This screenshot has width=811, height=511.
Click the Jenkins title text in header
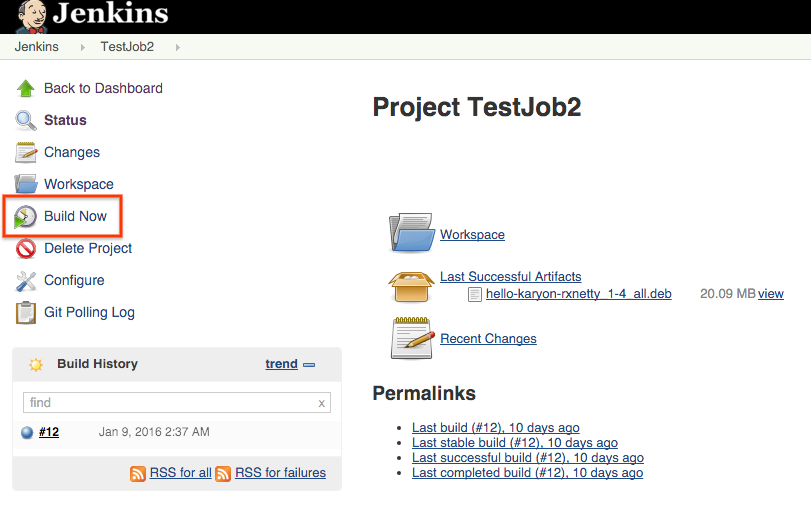(x=111, y=12)
